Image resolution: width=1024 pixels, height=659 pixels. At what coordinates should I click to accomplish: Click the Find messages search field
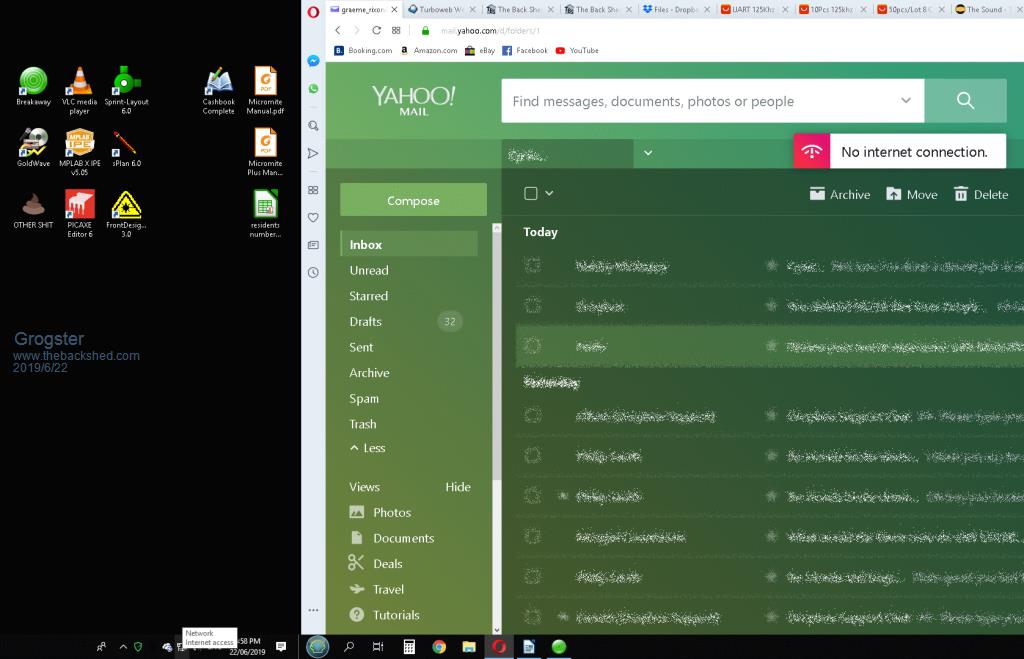pyautogui.click(x=700, y=101)
